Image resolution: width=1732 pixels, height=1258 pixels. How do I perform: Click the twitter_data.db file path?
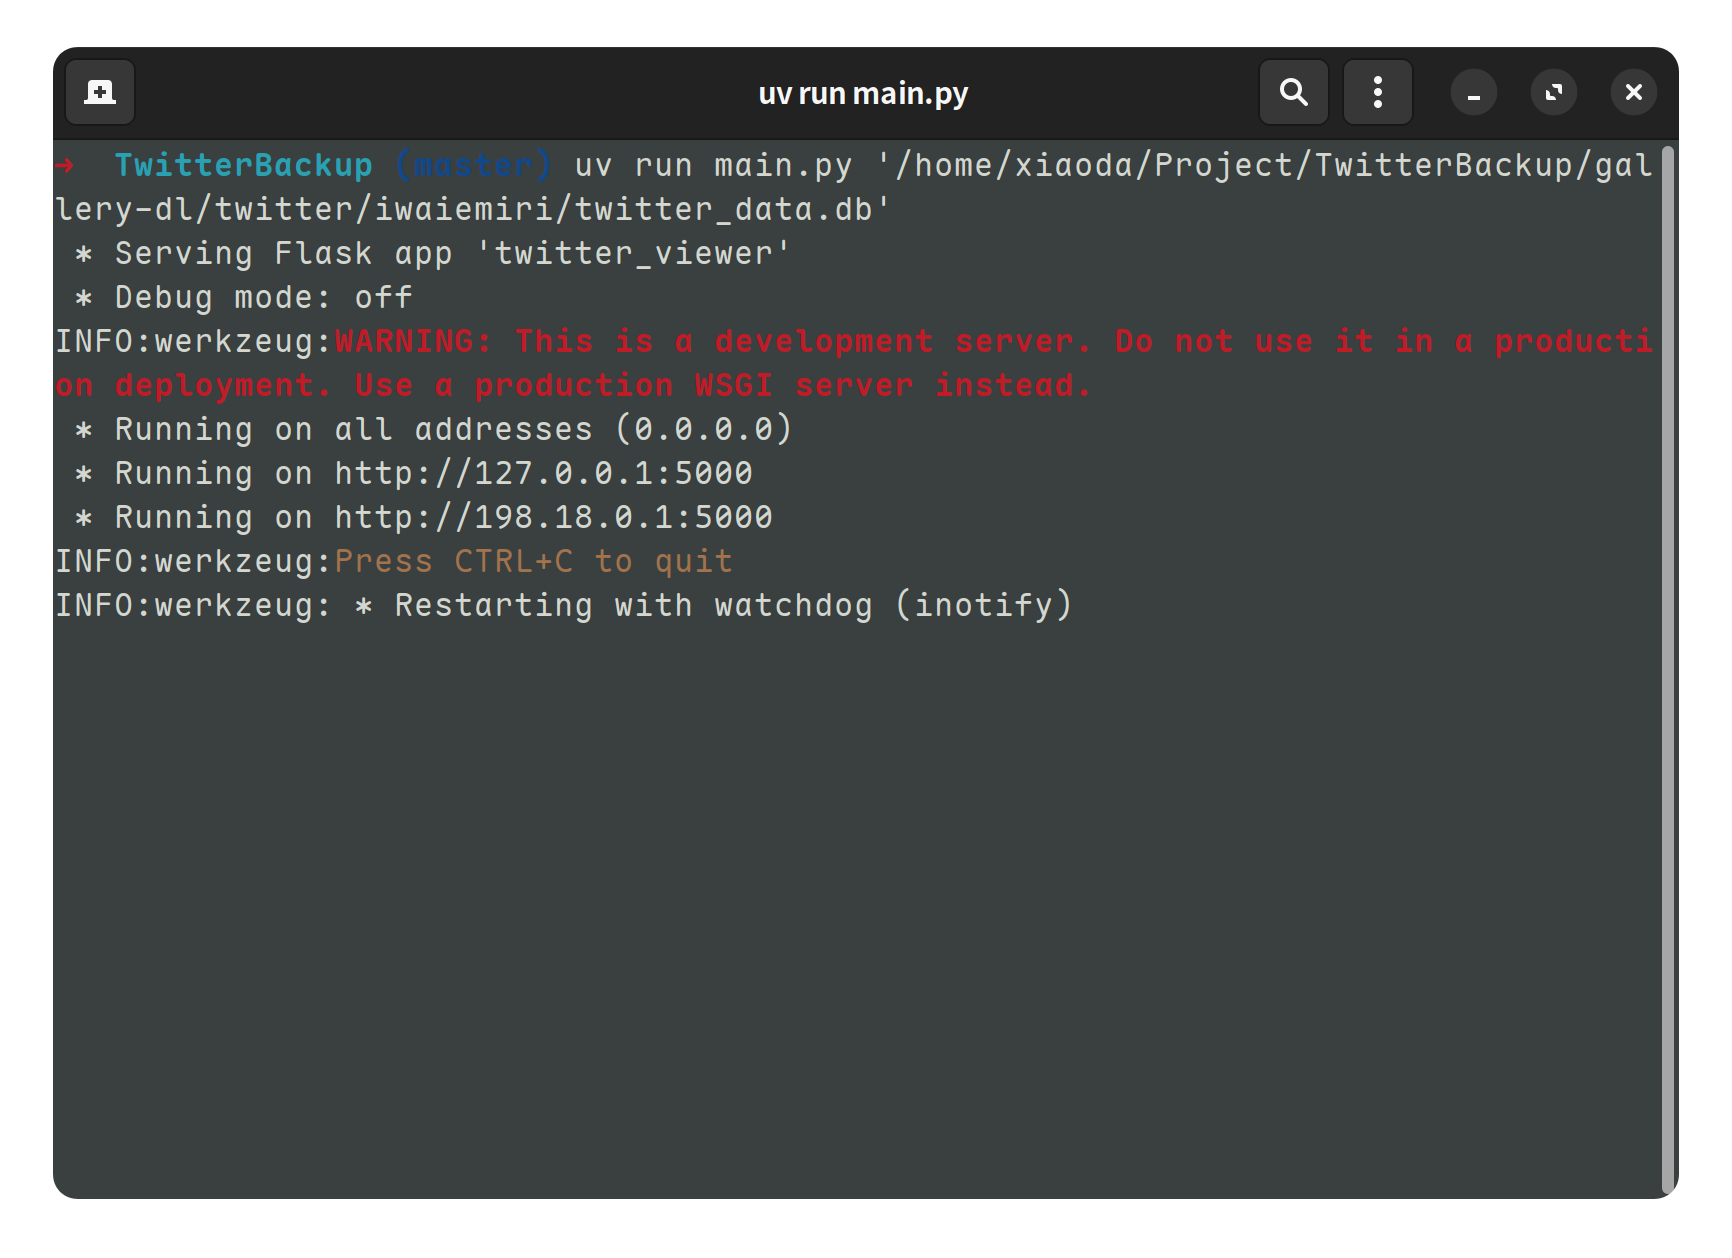point(854,187)
